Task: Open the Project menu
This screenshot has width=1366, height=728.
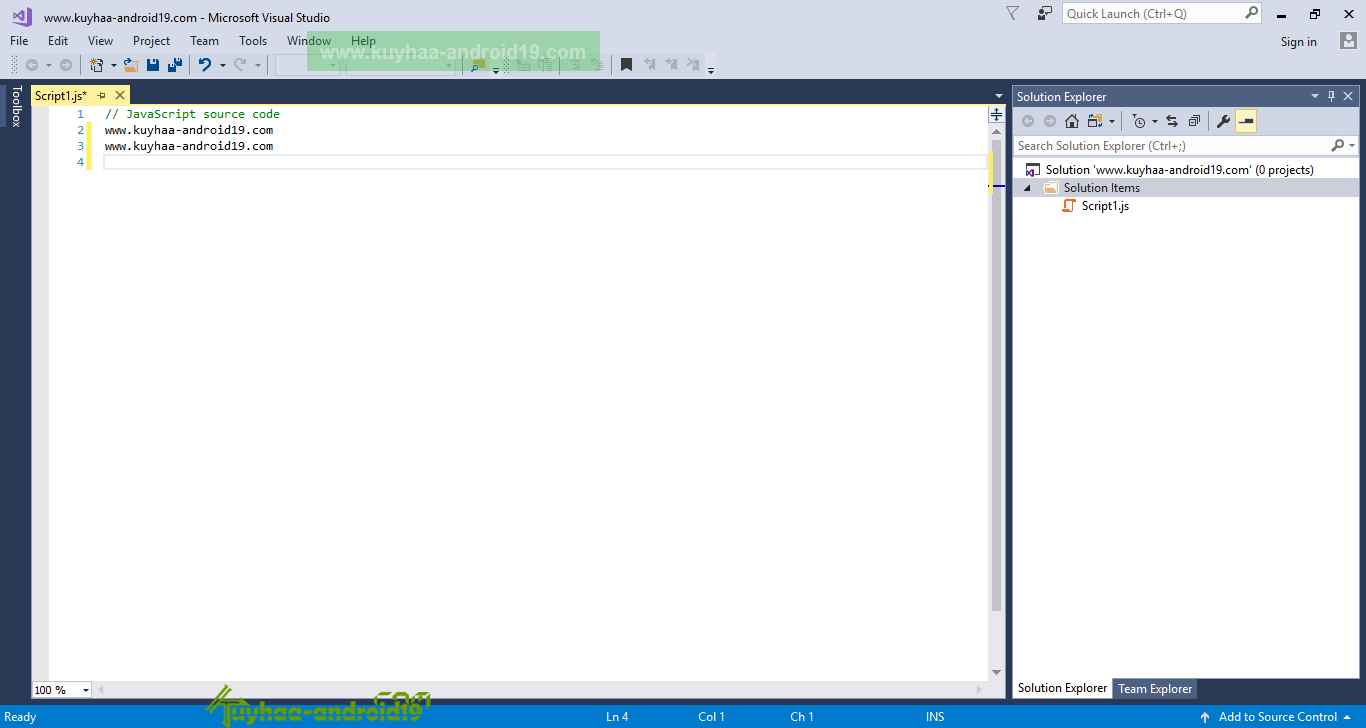Action: click(151, 41)
